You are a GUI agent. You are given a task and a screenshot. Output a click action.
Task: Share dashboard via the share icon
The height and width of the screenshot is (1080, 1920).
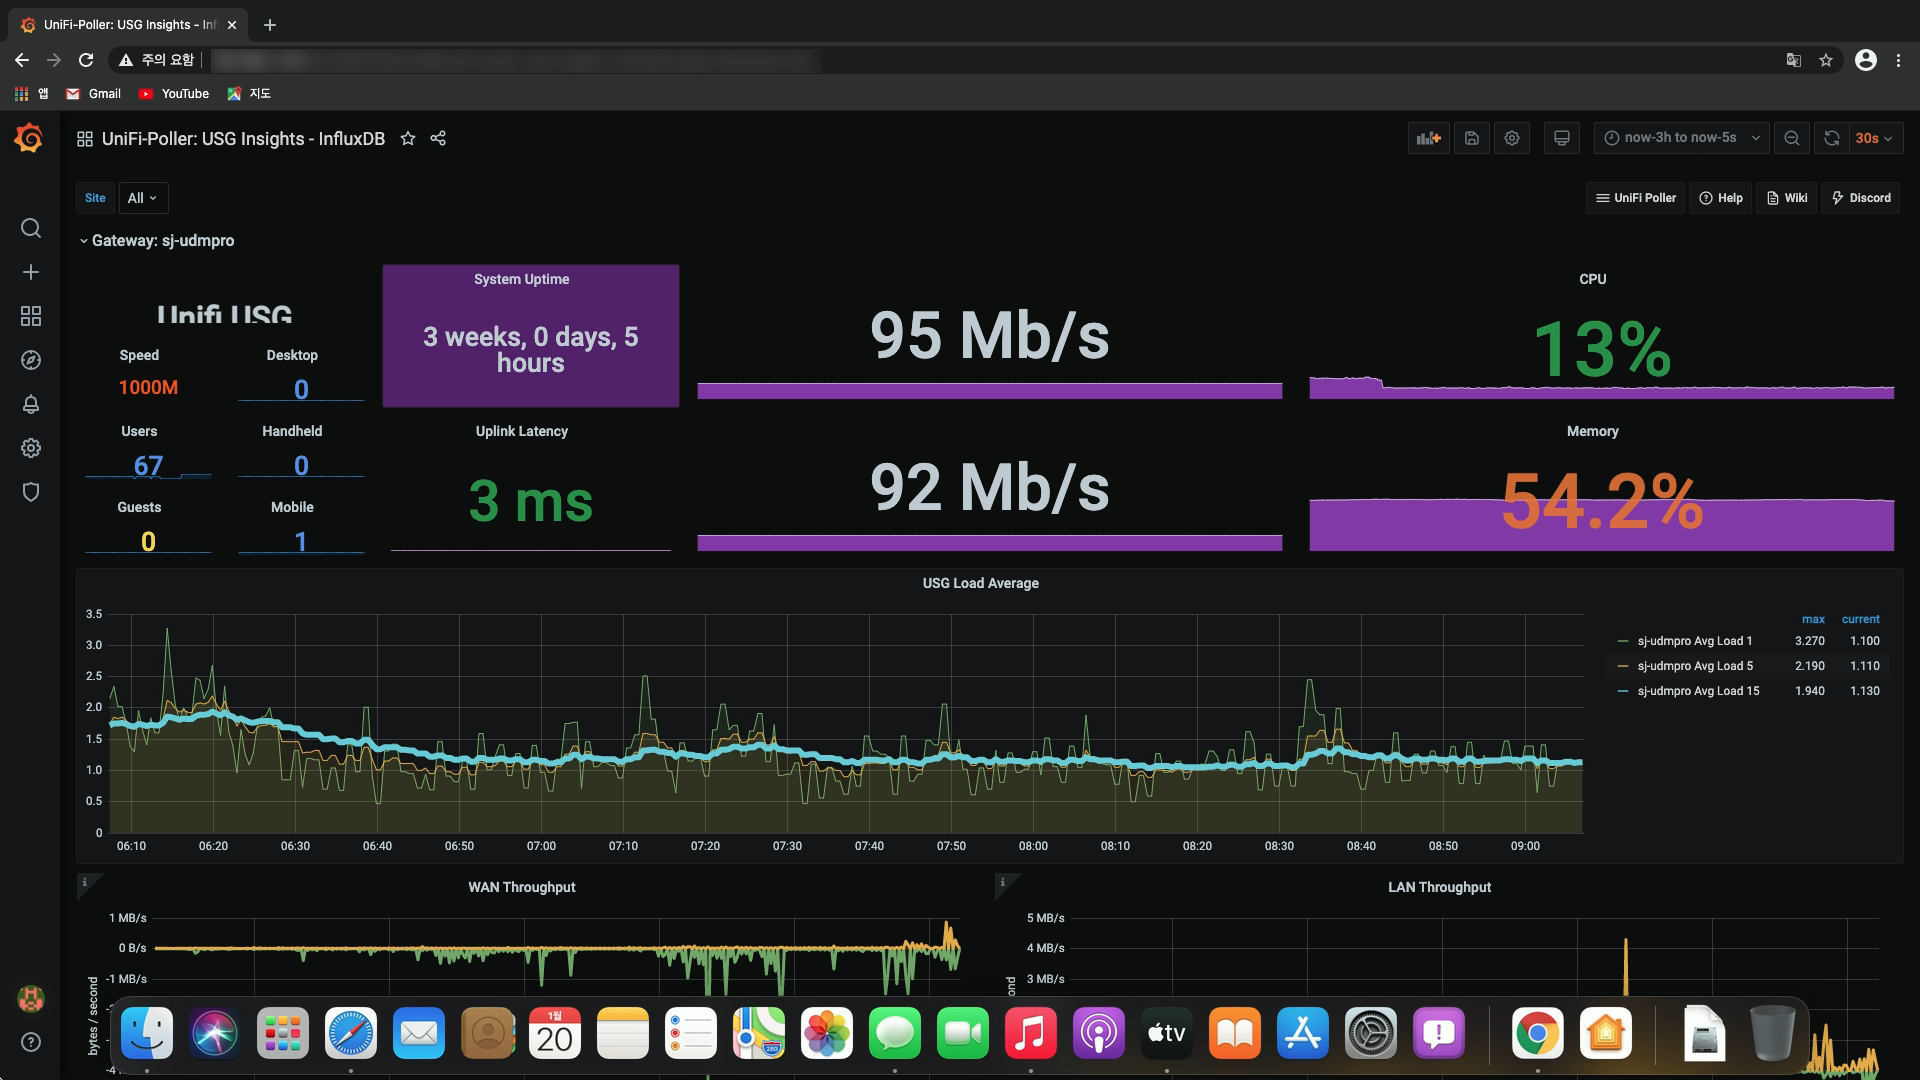[438, 138]
